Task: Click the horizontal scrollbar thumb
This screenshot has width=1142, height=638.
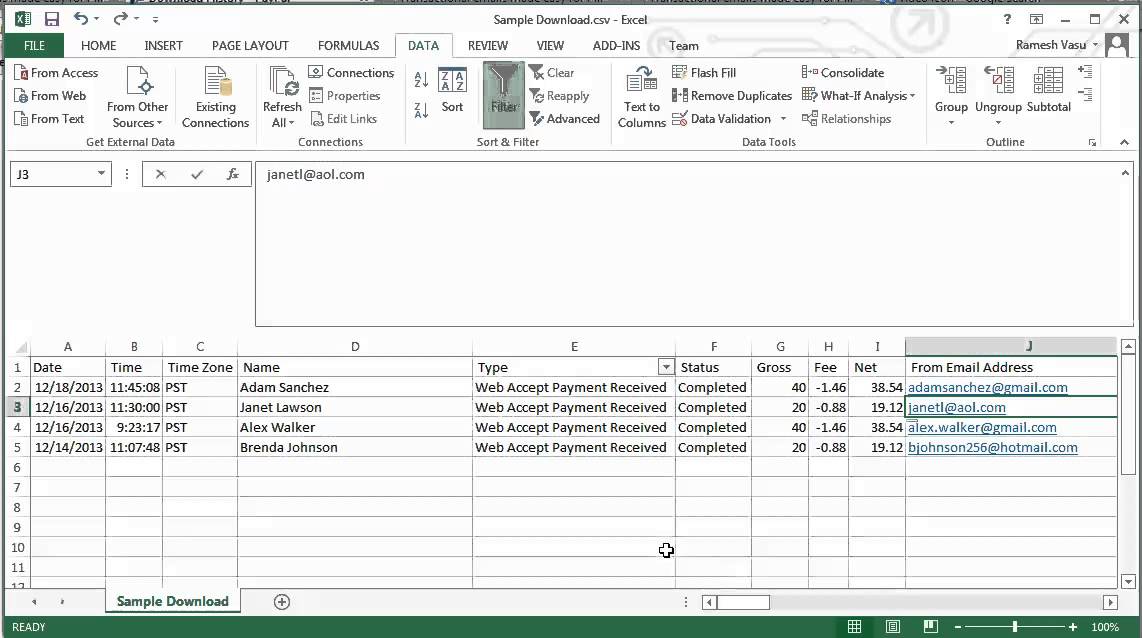Action: 743,602
